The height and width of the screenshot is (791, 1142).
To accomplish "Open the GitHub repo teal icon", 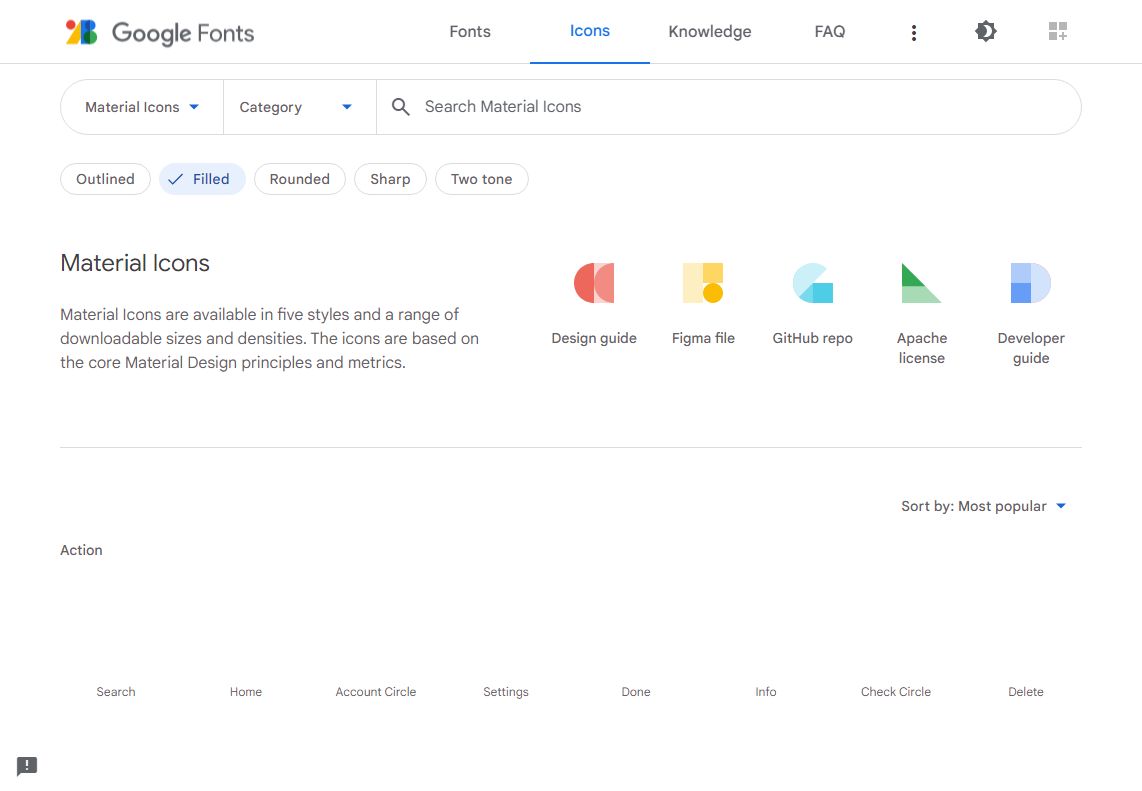I will [812, 283].
